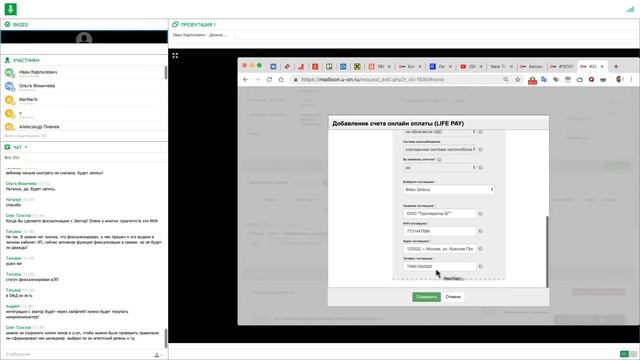Viewport: 640px width, 360px height.
Task: Open the 'Все (50)' chat tab
Action: pos(12,158)
